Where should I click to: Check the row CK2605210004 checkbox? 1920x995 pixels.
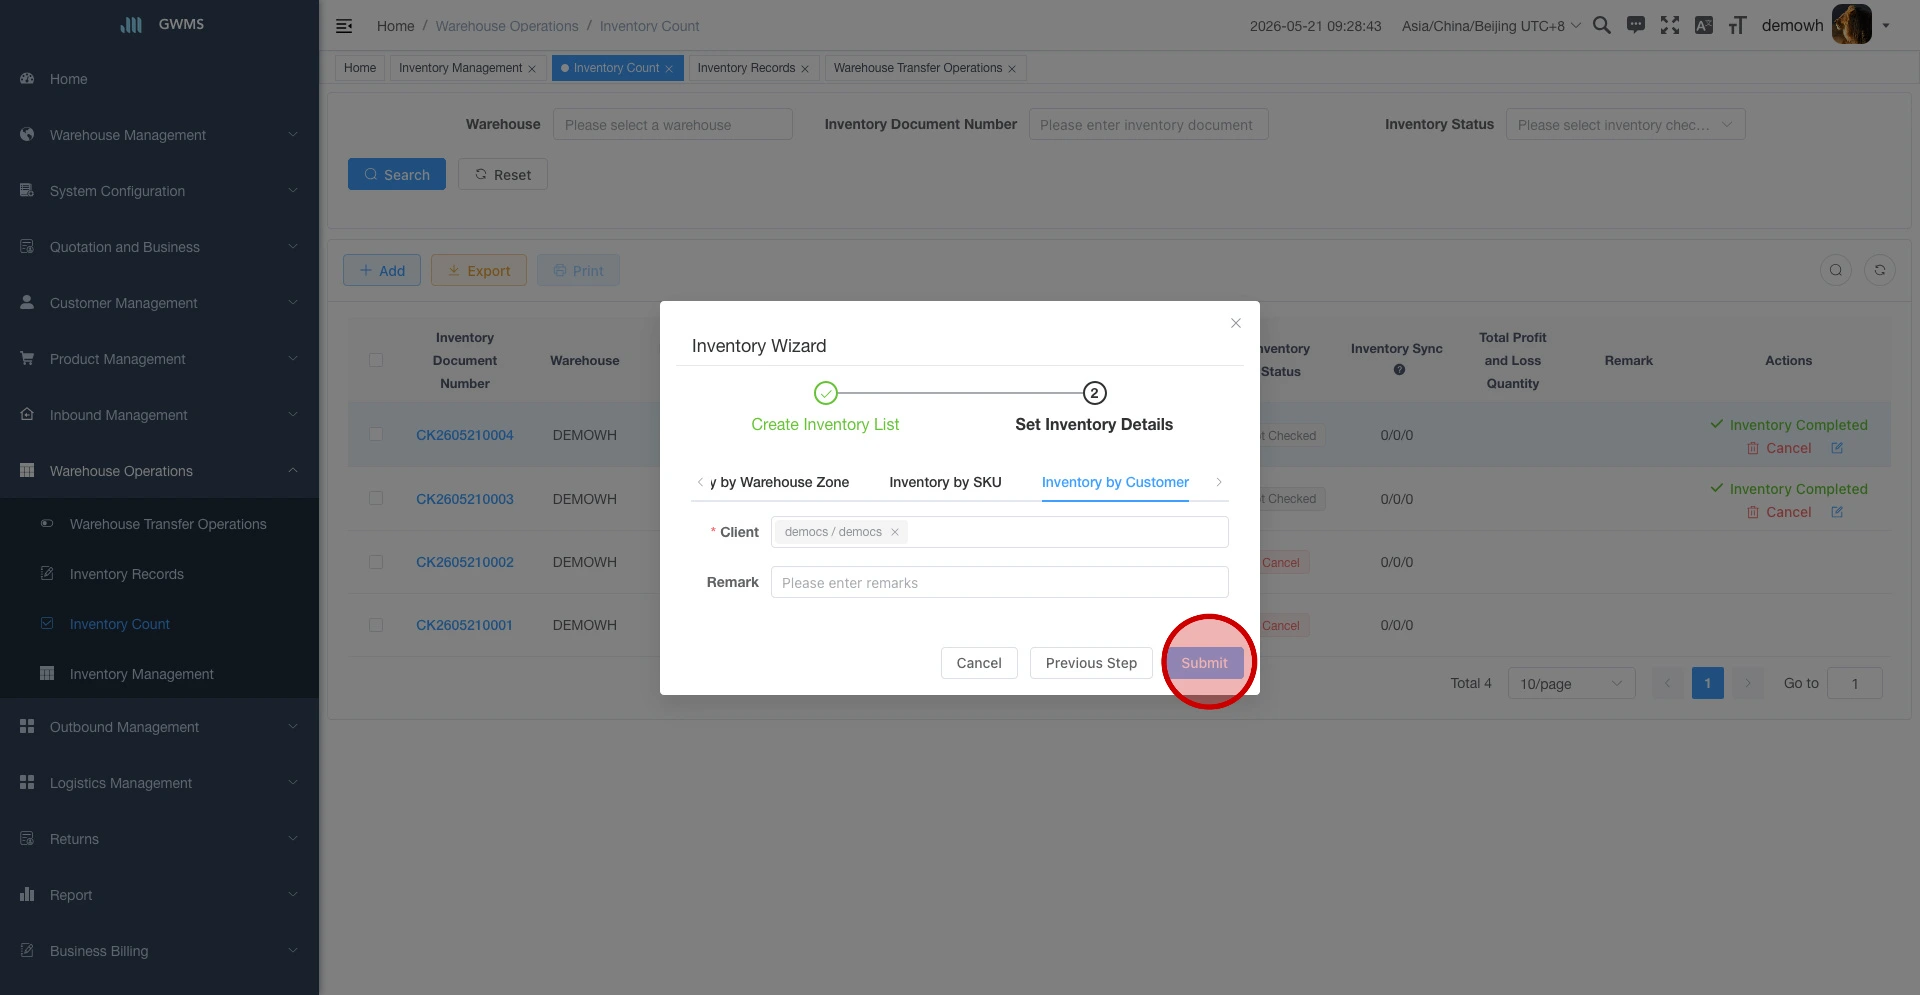376,435
